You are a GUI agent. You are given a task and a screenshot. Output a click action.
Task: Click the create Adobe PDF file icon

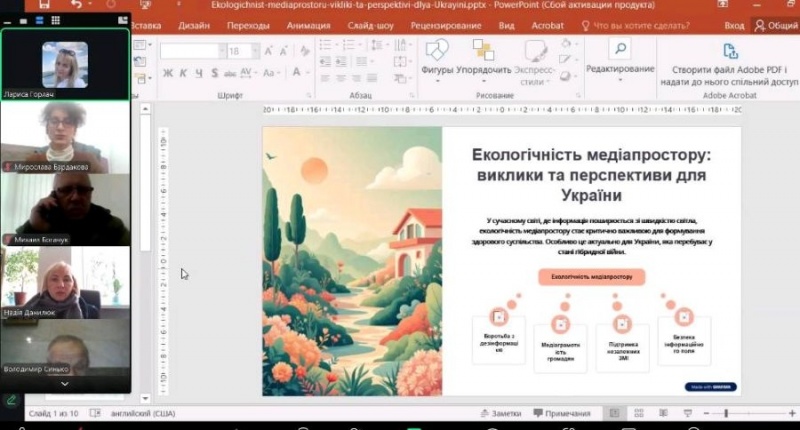(x=730, y=52)
